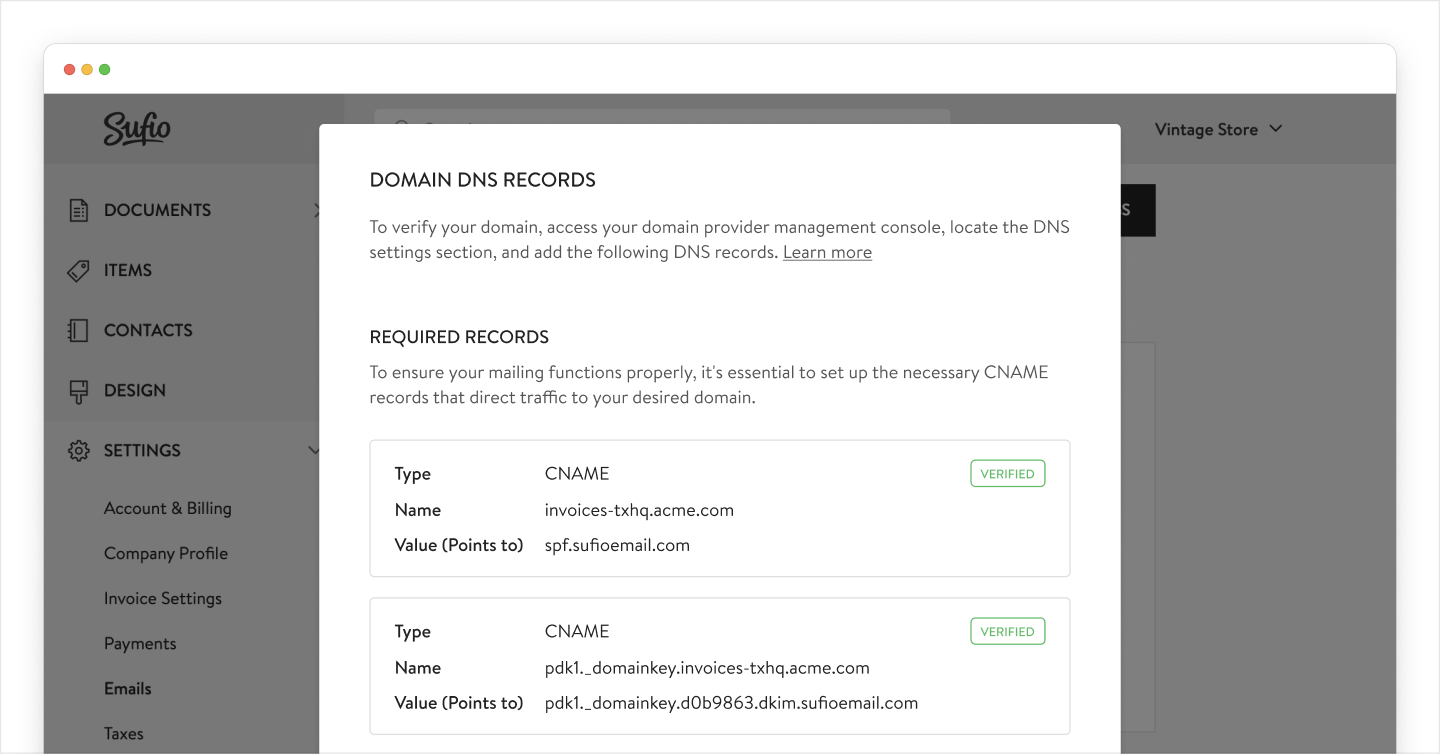Viewport: 1440px width, 754px height.
Task: Select the Documents icon in sidebar
Action: (80, 210)
